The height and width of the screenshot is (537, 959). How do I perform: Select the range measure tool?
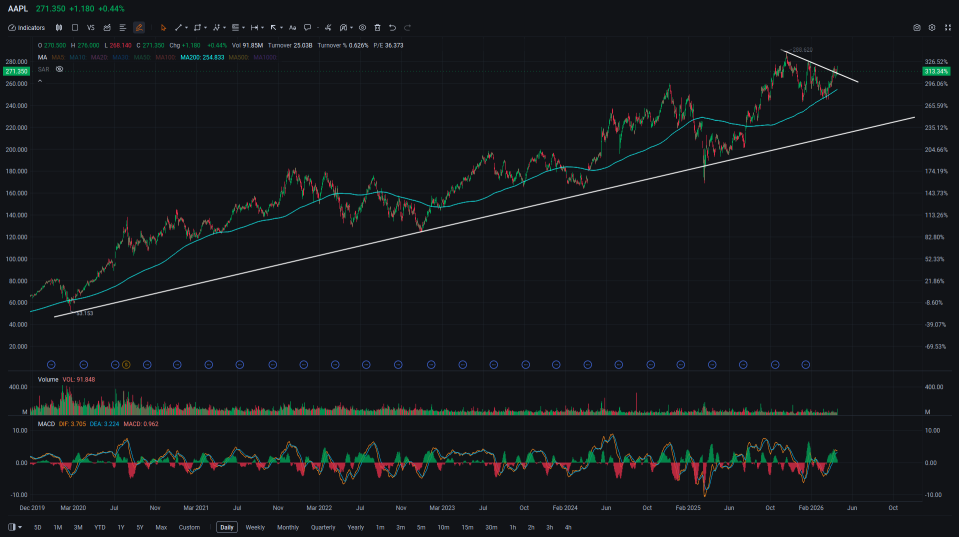(254, 28)
